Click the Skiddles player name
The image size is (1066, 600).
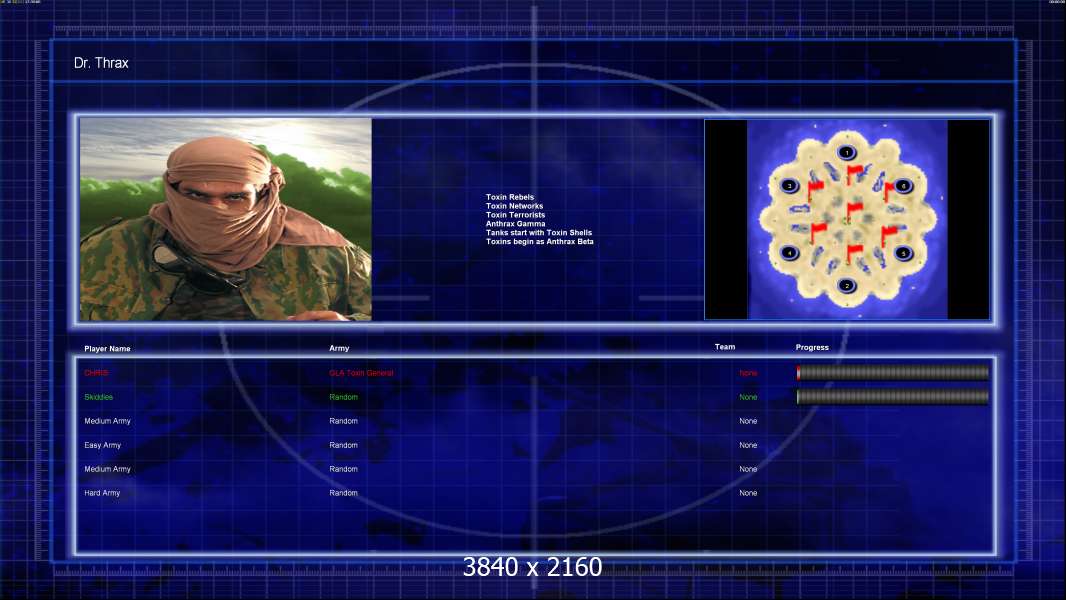99,397
